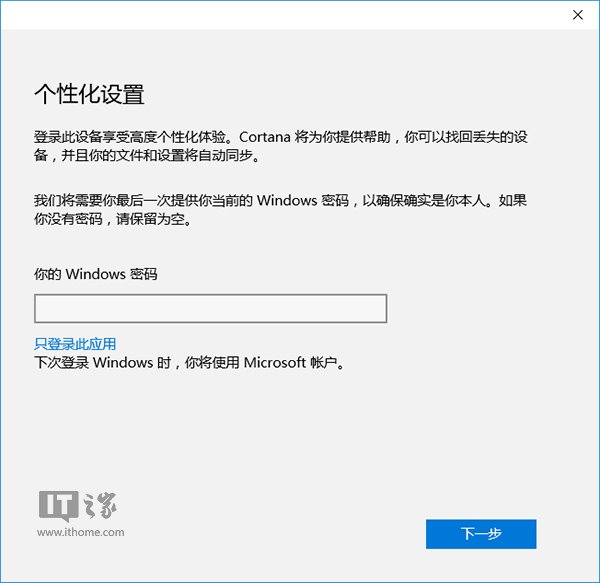The height and width of the screenshot is (583, 600).
Task: Click text 下次登录 Windows 时,你将使用 Microsoft 帐户
Action: [x=189, y=362]
